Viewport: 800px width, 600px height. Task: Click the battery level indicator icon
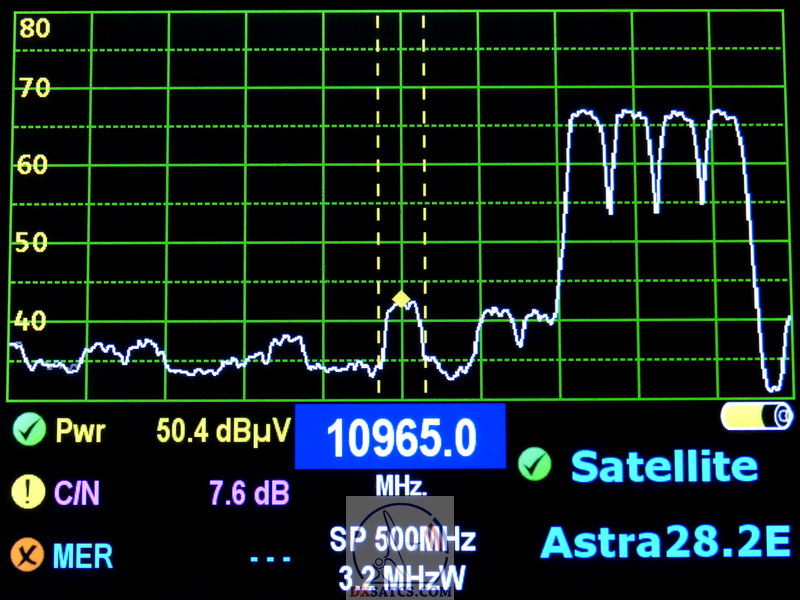click(756, 415)
